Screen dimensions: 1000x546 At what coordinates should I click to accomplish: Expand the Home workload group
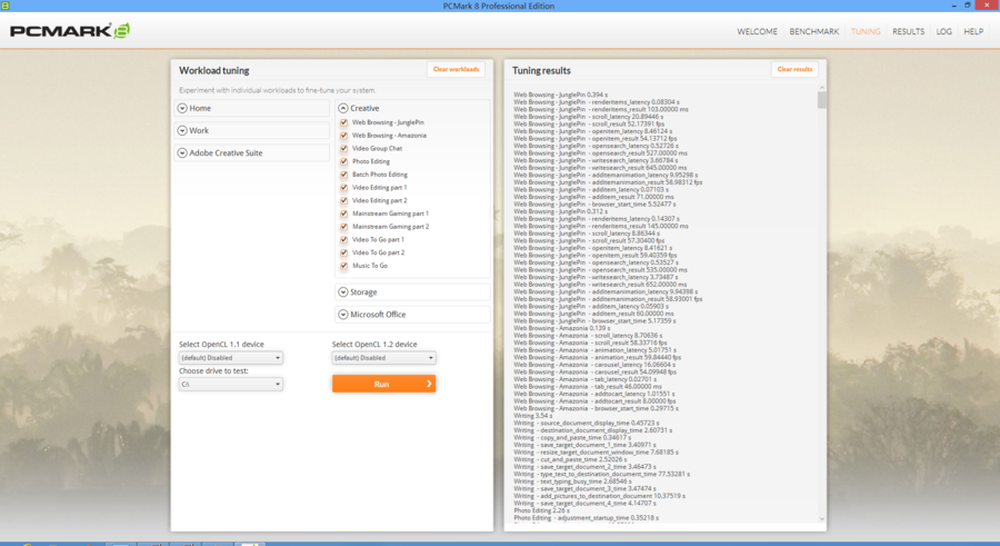pyautogui.click(x=252, y=108)
